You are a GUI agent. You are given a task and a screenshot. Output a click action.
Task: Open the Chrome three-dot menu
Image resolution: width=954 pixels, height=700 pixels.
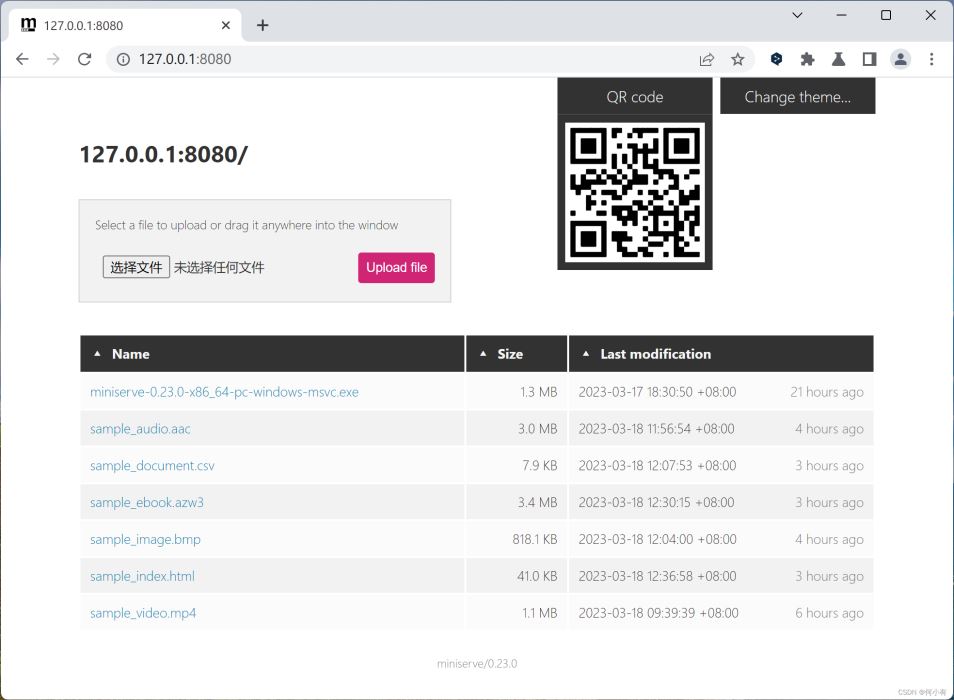click(x=931, y=59)
